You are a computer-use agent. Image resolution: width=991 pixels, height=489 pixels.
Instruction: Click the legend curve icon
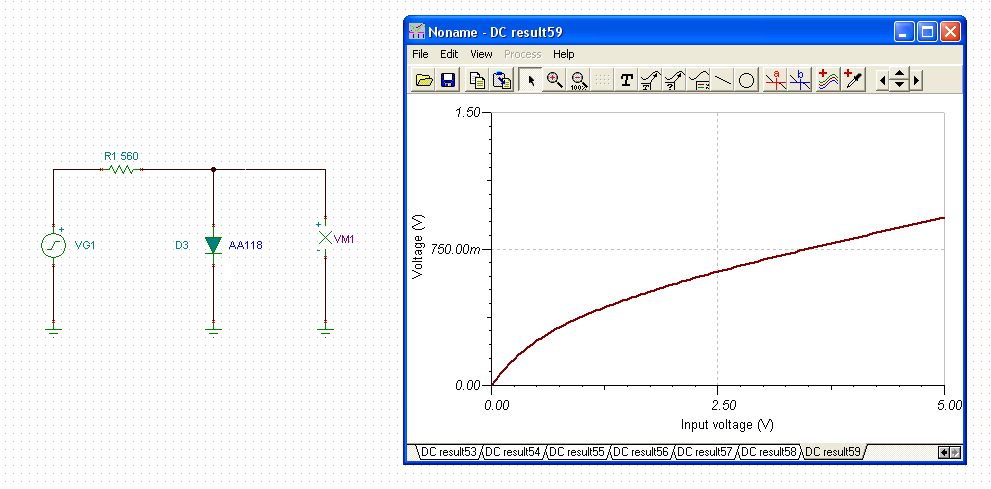point(698,80)
